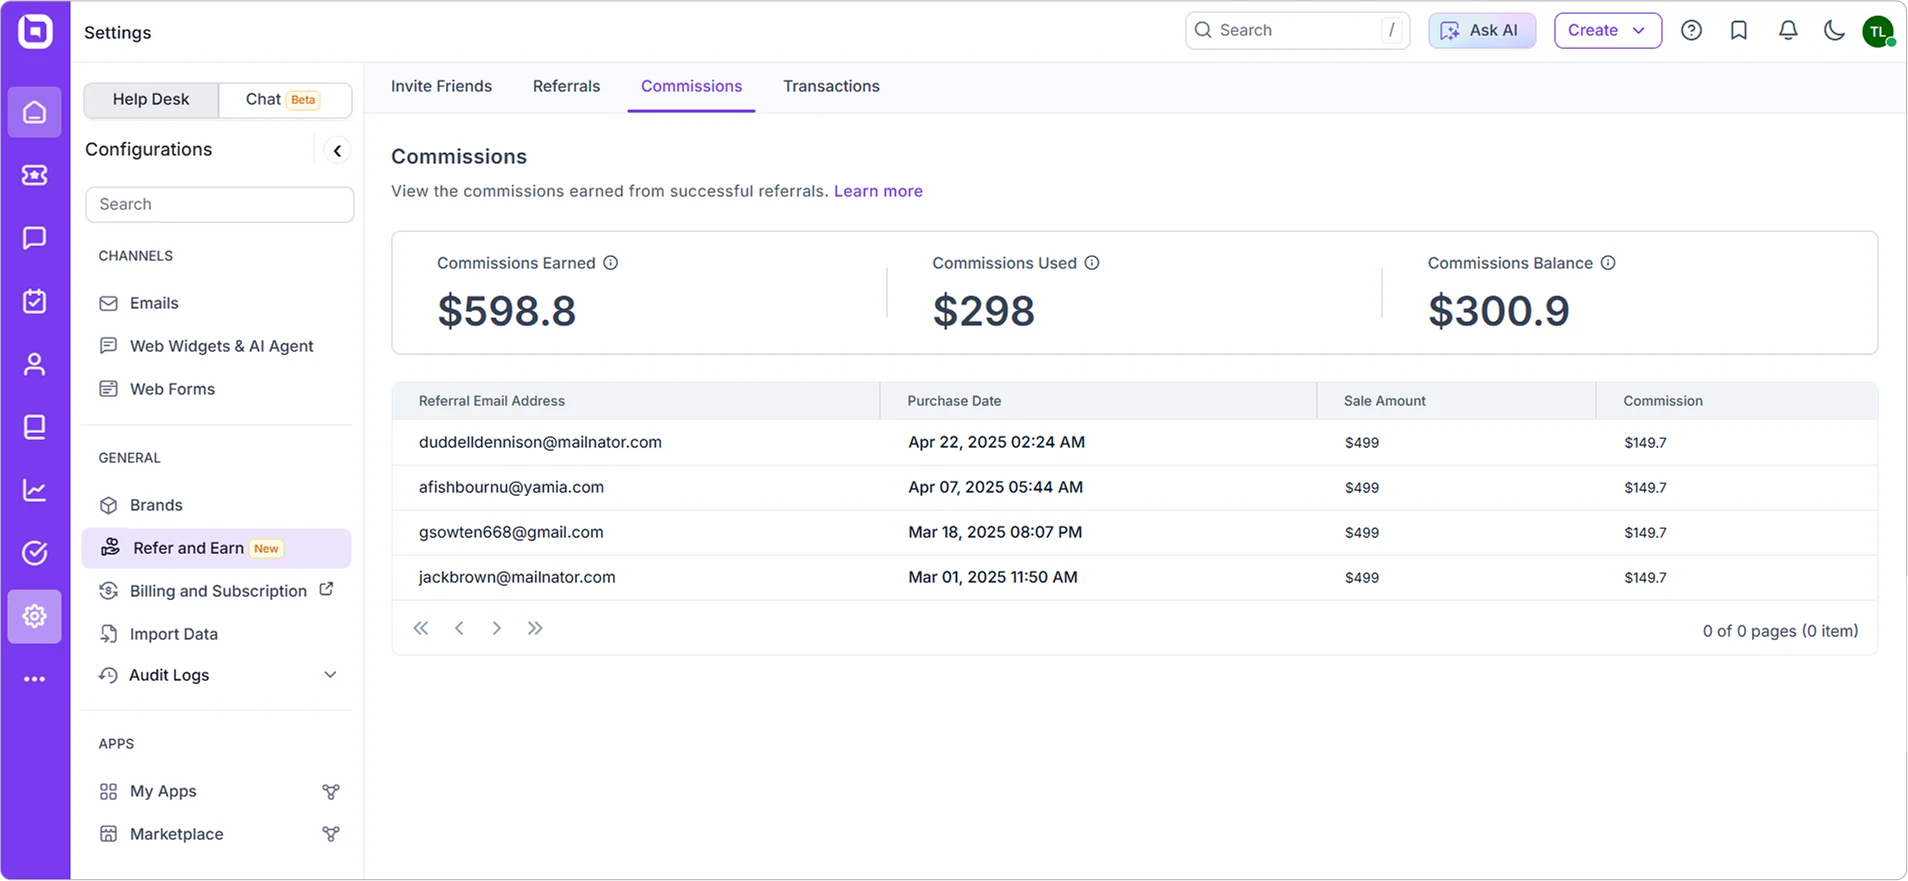Switch to the Invite Friends tab

[x=441, y=86]
